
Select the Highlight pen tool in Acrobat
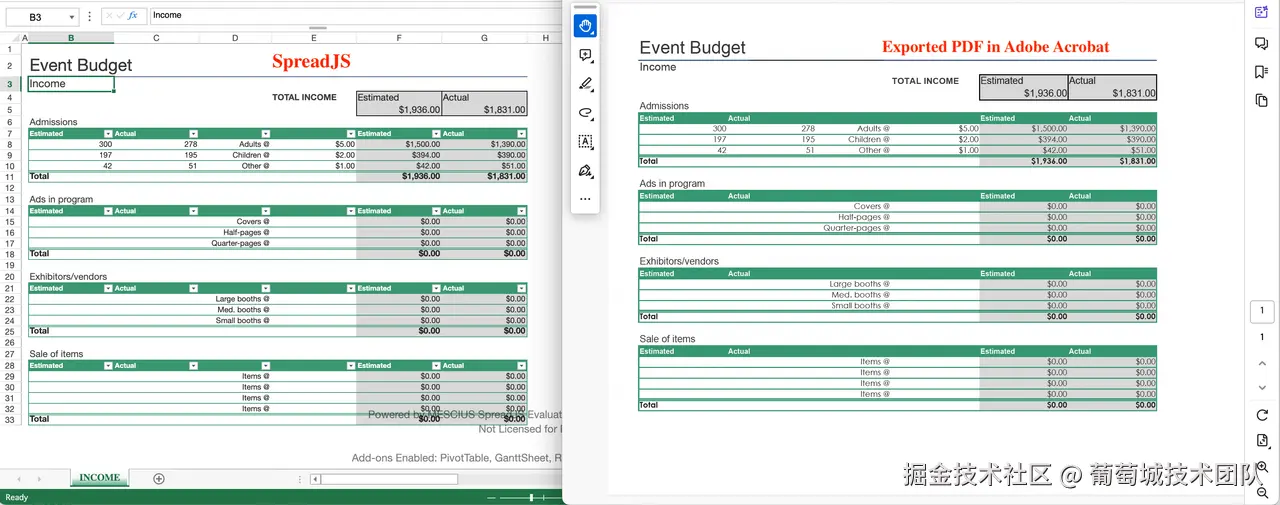(586, 84)
